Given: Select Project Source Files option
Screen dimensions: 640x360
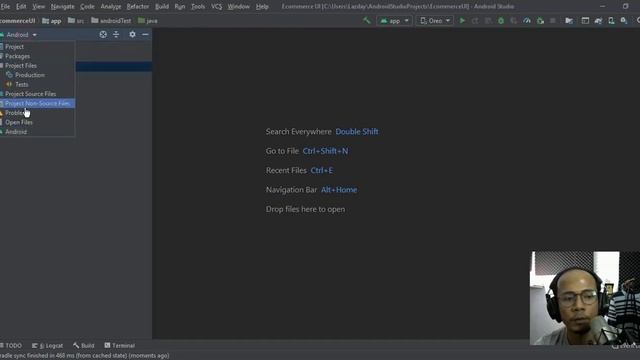Looking at the screenshot, I should 37,94.
